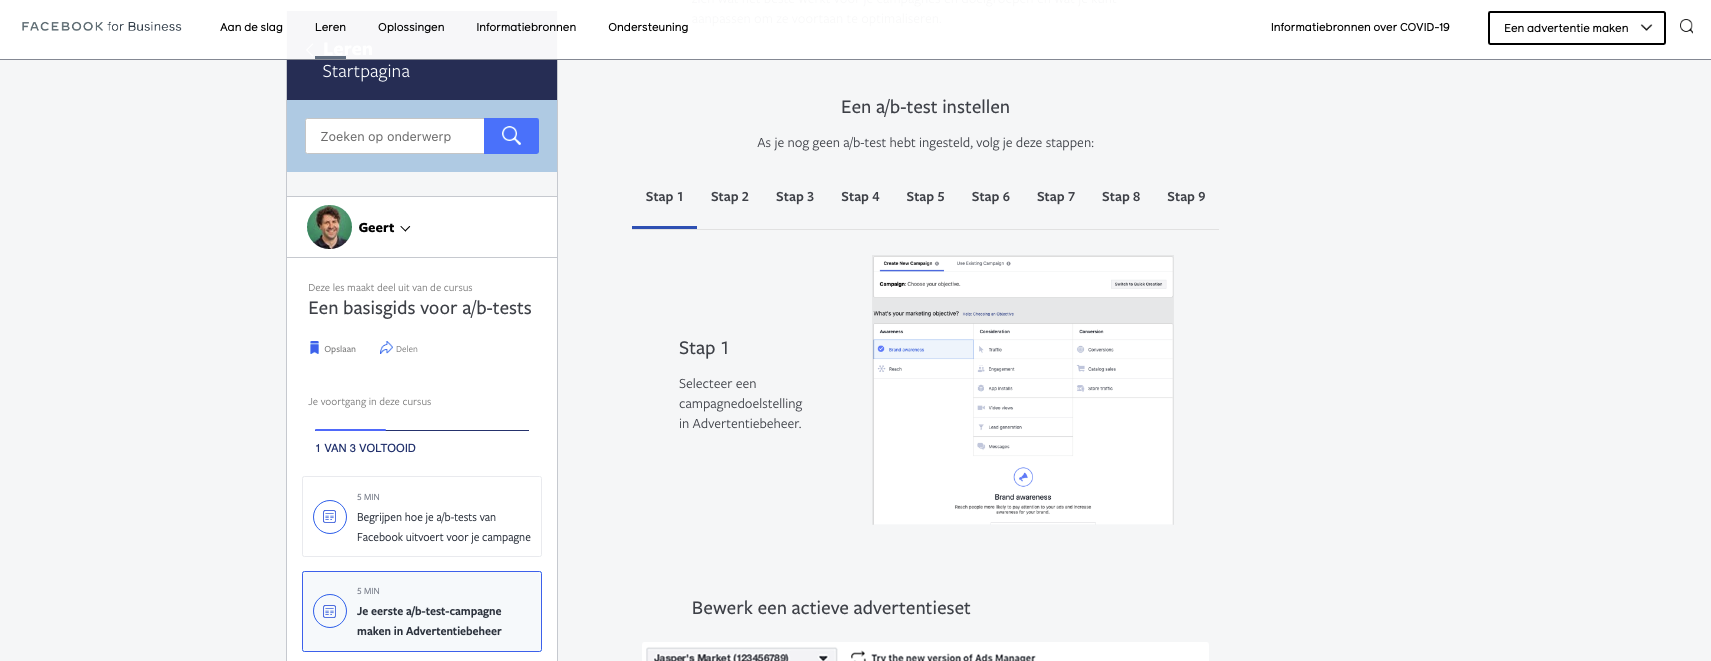Go to Startpagina in sidebar
Screen dimensions: 1711x661
[366, 72]
